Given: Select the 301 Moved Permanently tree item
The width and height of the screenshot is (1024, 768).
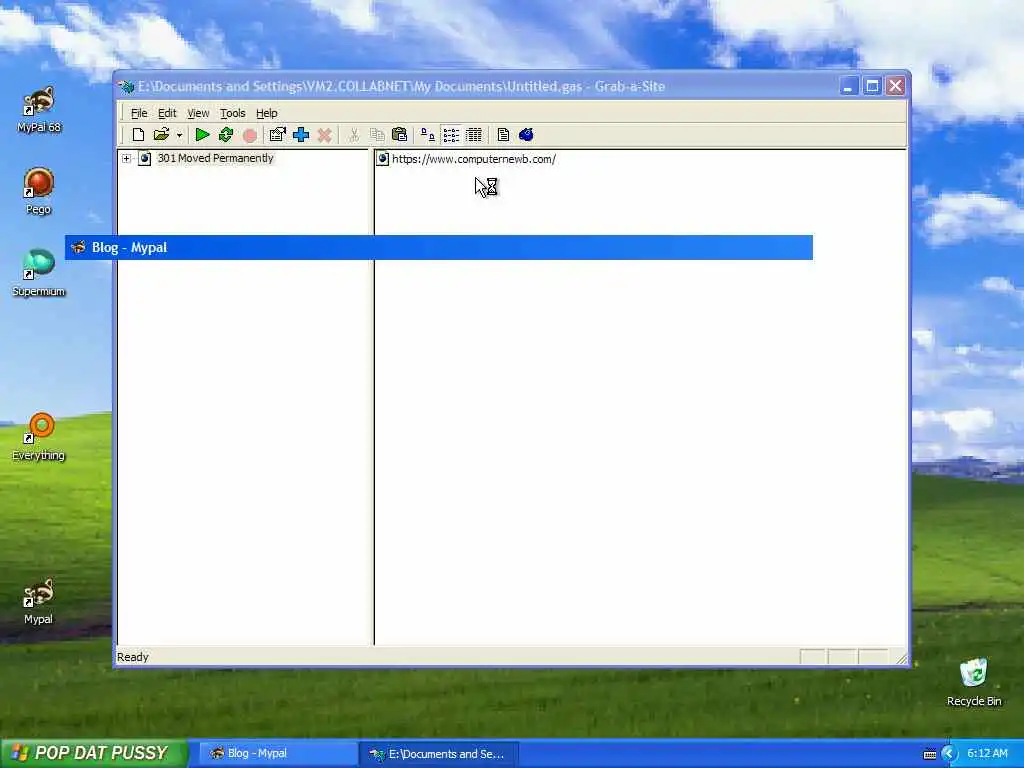Looking at the screenshot, I should tap(216, 158).
